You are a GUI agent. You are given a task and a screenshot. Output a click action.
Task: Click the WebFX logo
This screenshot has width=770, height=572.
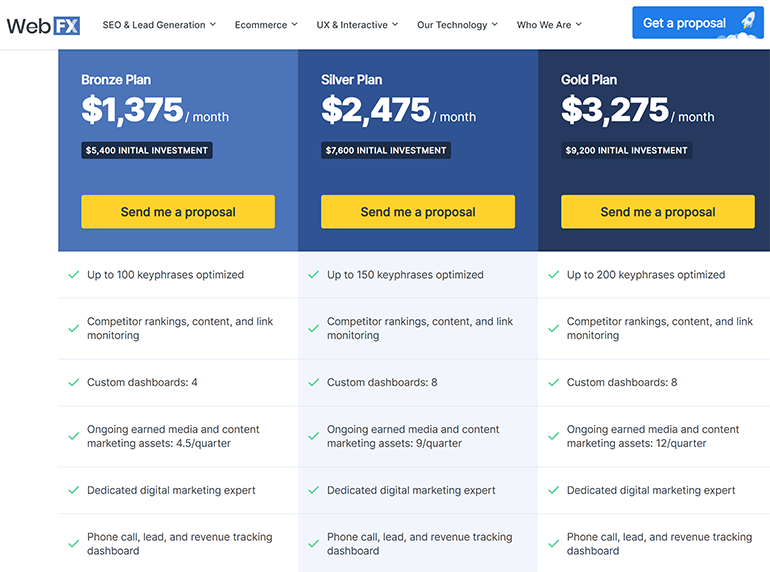[43, 25]
